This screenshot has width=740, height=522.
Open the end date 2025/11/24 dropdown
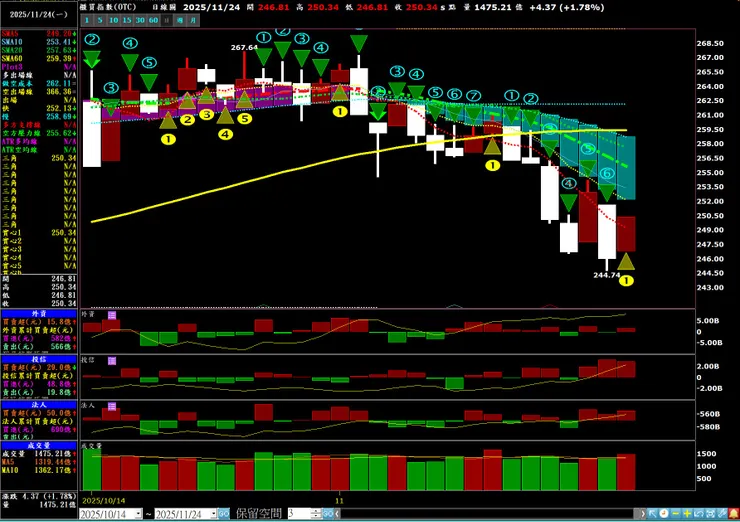(x=213, y=514)
